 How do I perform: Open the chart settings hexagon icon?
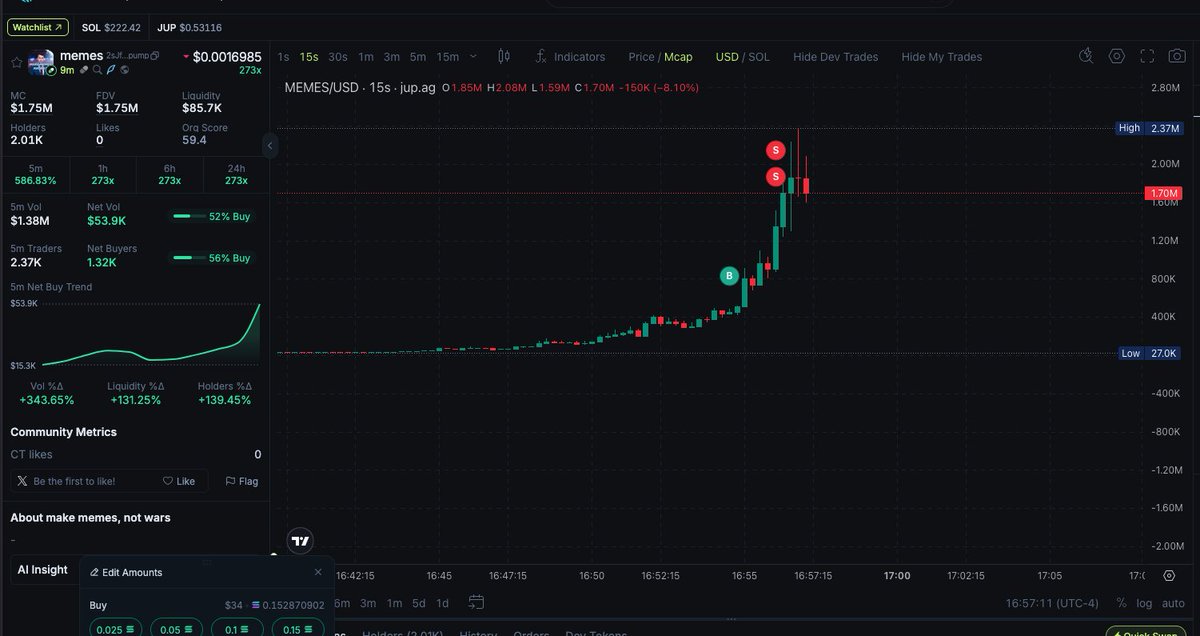point(1117,57)
